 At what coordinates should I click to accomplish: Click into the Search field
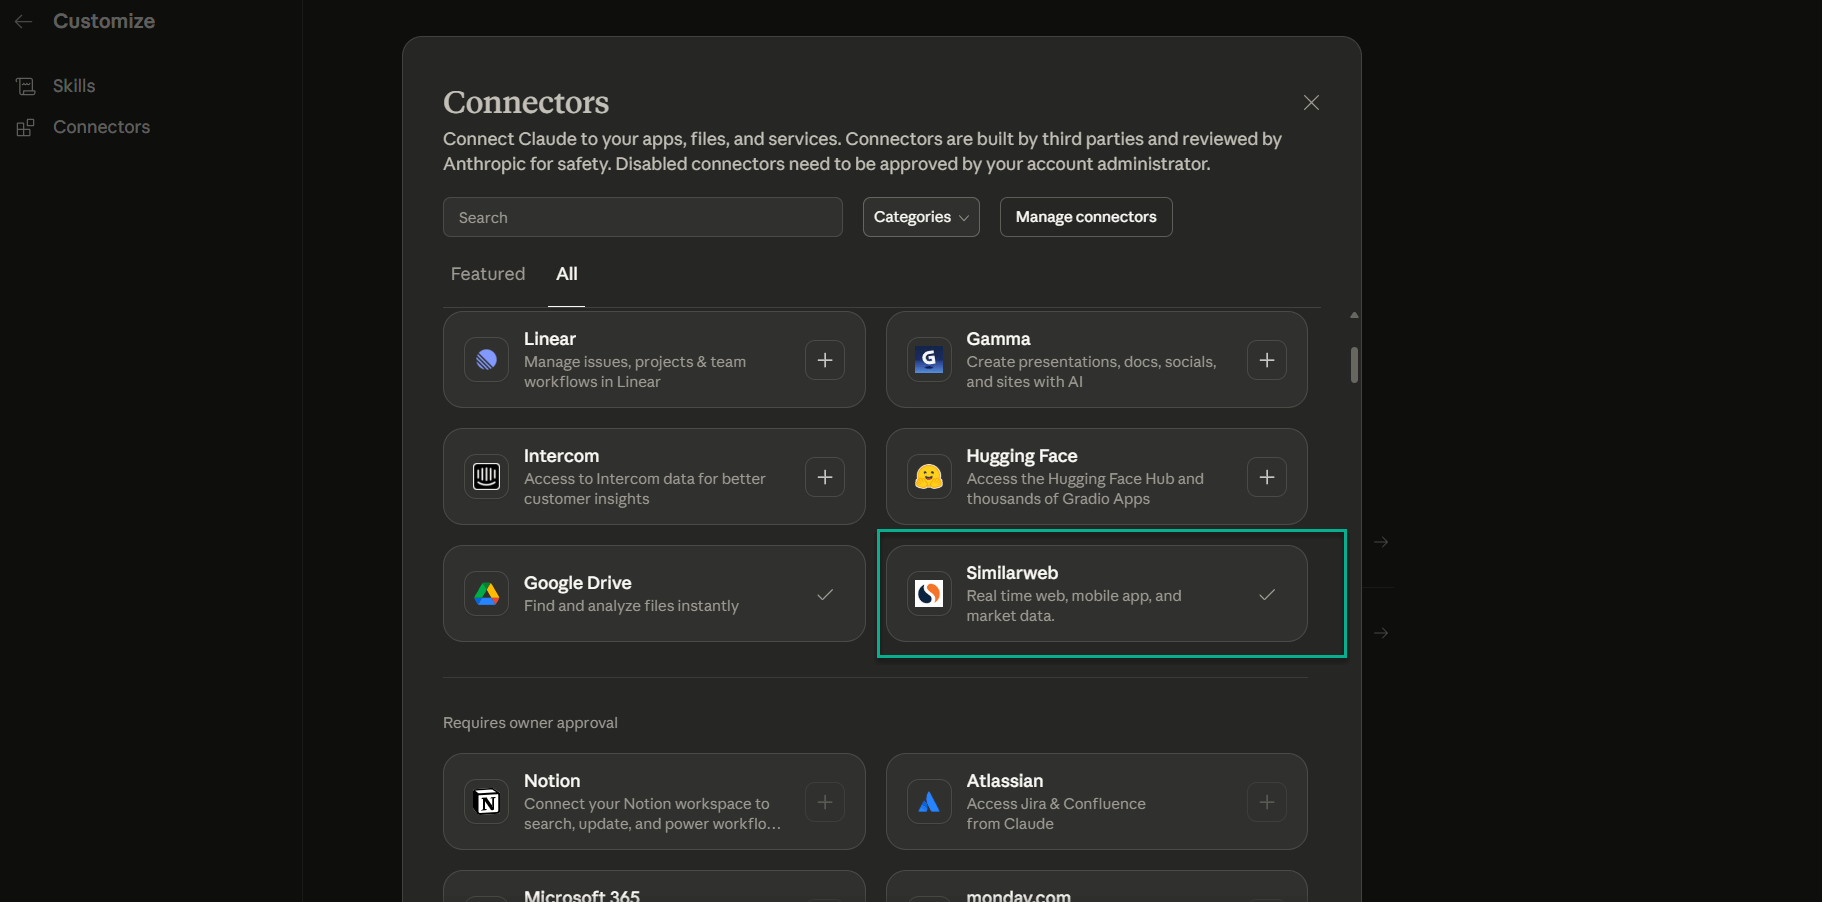[643, 217]
